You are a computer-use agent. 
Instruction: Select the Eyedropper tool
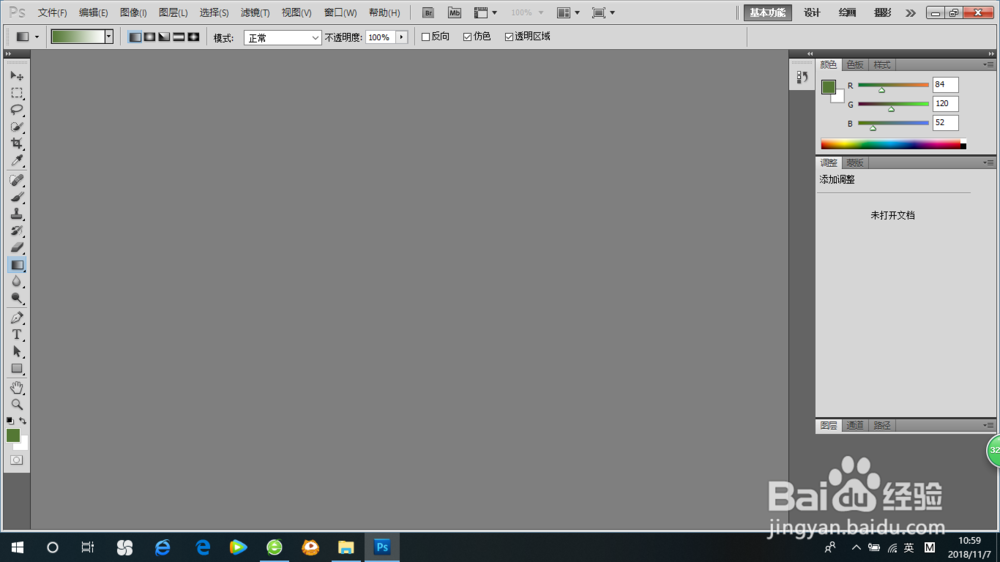pos(17,161)
